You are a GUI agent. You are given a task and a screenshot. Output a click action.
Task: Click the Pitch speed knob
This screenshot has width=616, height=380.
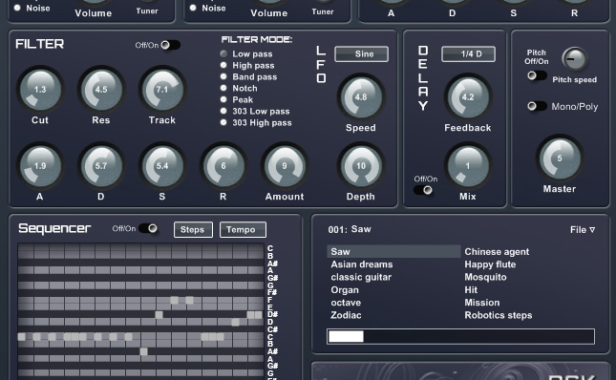(574, 59)
